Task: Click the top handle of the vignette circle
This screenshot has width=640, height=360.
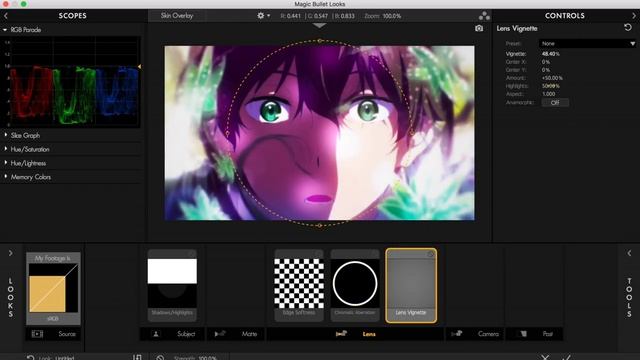Action: click(x=320, y=41)
